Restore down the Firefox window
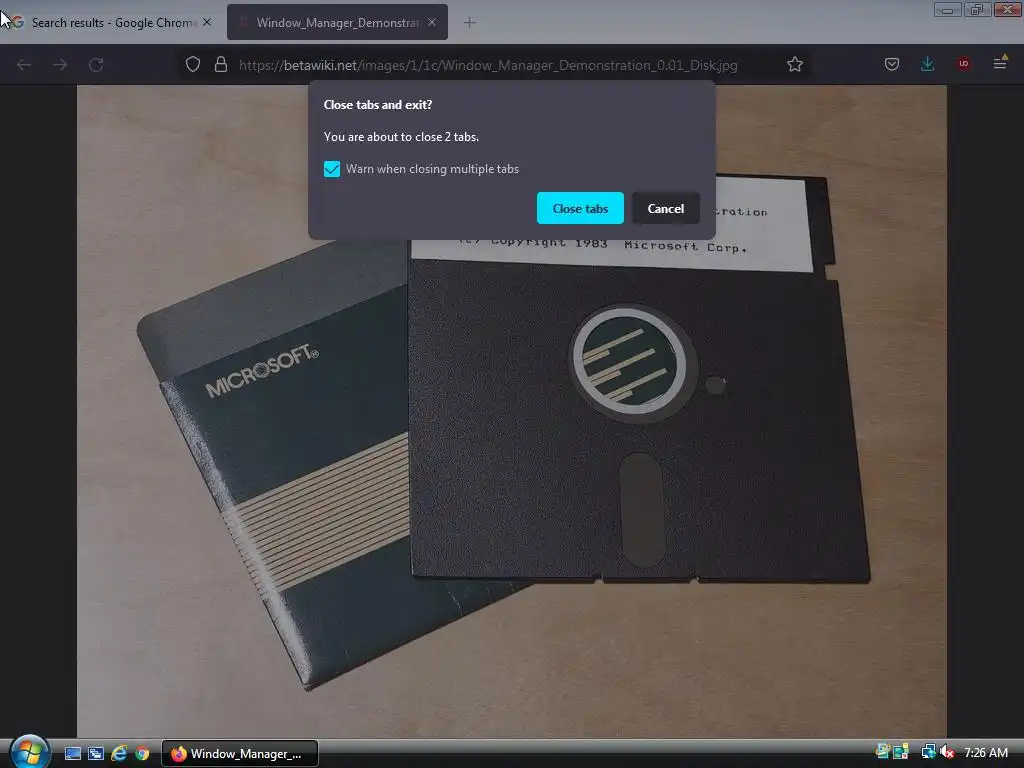Viewport: 1024px width, 768px height. pyautogui.click(x=977, y=10)
